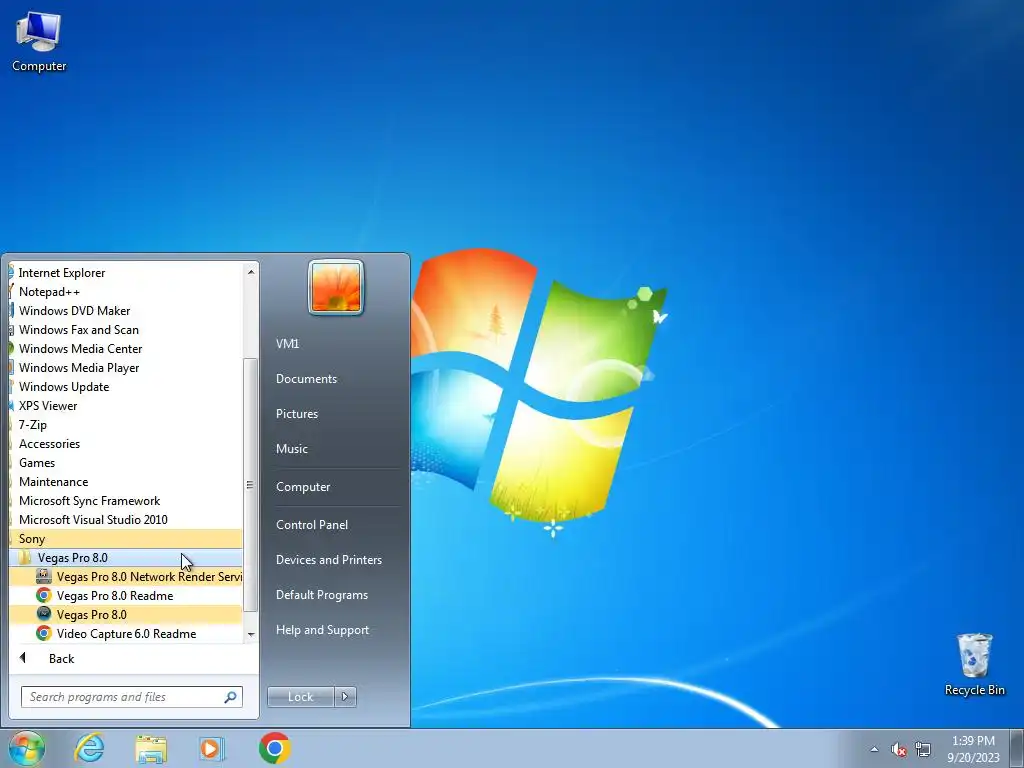The width and height of the screenshot is (1024, 768).
Task: Click the Network Render Service icon
Action: click(44, 577)
